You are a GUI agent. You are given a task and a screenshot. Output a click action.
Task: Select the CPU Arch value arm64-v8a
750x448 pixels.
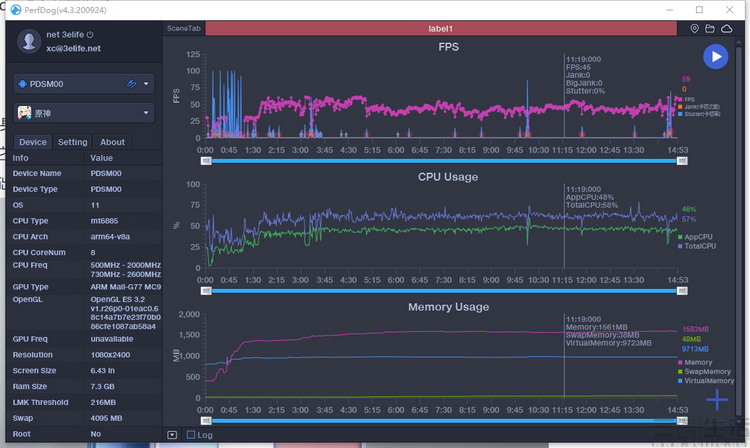[x=110, y=237]
